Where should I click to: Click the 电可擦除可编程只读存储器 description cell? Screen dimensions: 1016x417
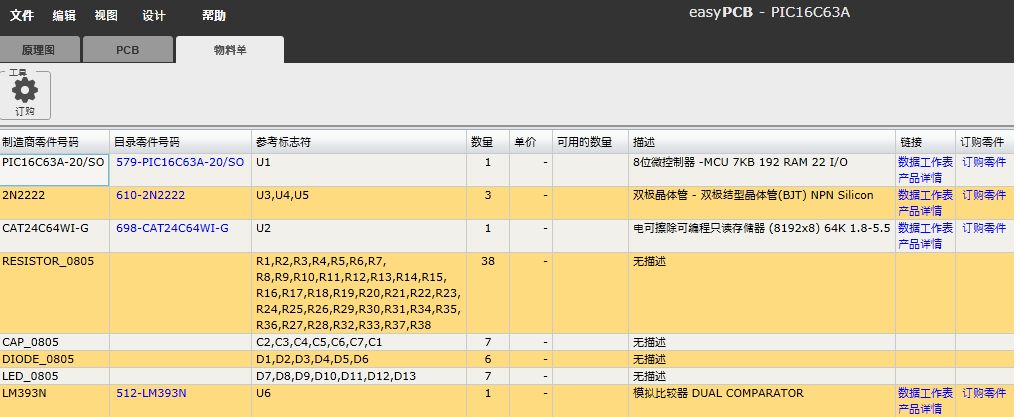(762, 236)
